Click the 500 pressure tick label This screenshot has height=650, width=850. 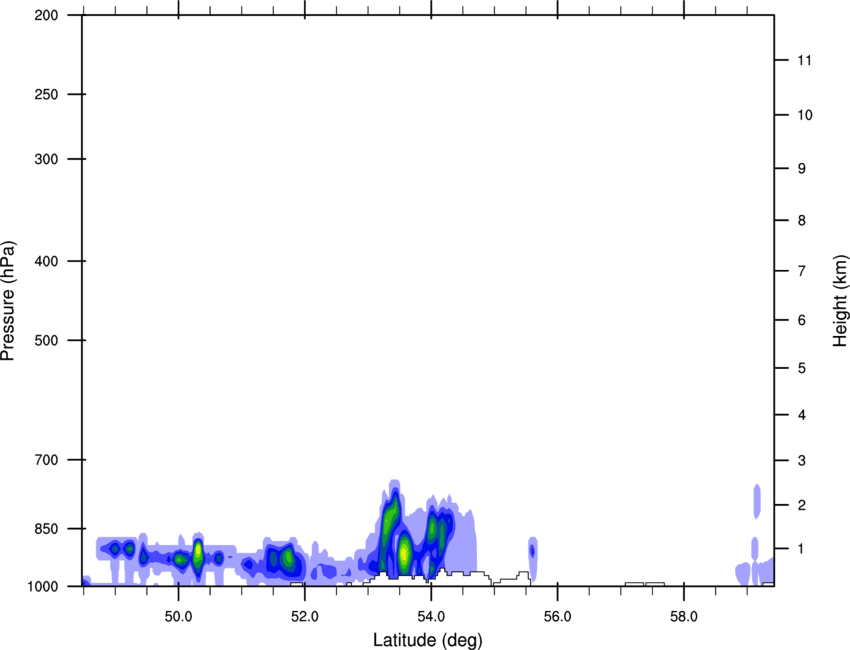coord(46,340)
